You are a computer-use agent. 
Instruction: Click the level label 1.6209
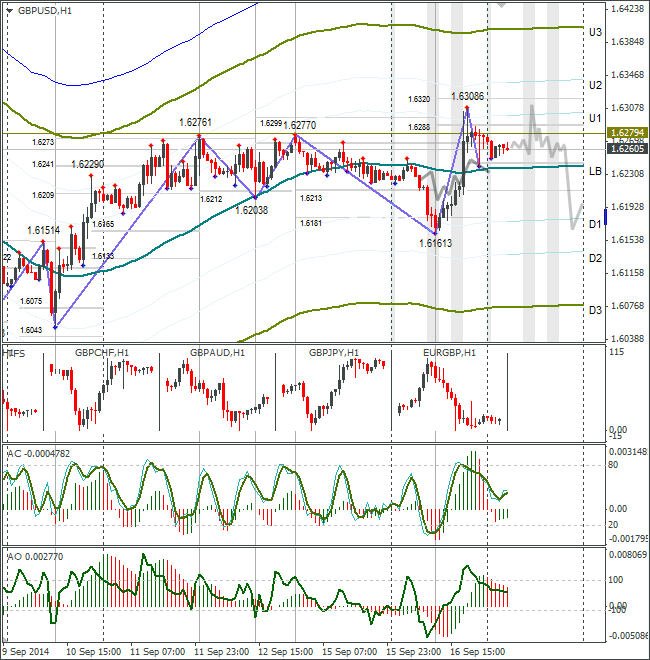pyautogui.click(x=43, y=195)
